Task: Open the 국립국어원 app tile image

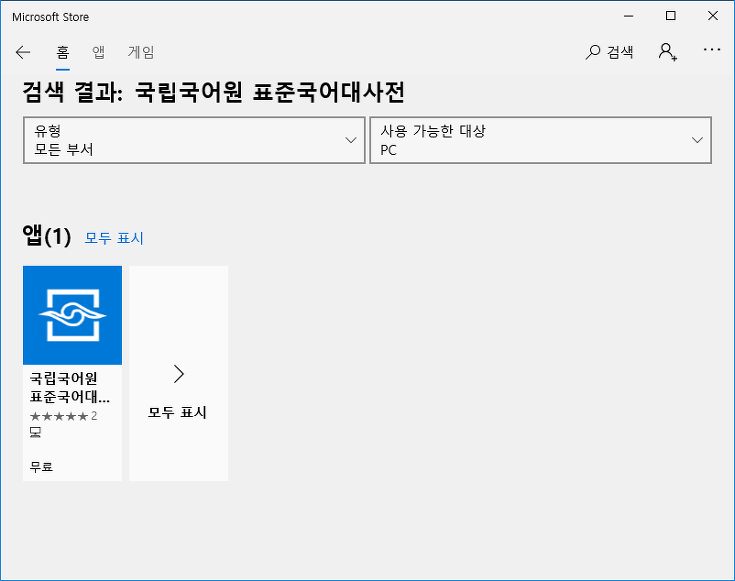Action: click(72, 315)
